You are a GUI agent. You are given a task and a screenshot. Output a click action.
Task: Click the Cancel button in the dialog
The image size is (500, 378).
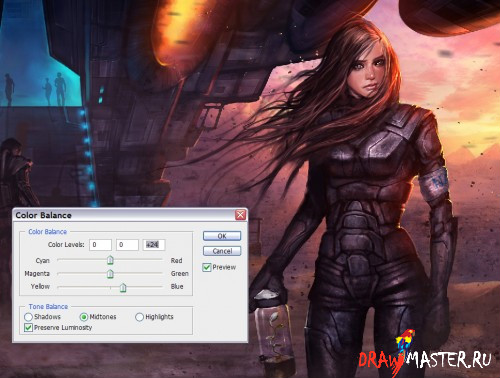coord(222,251)
